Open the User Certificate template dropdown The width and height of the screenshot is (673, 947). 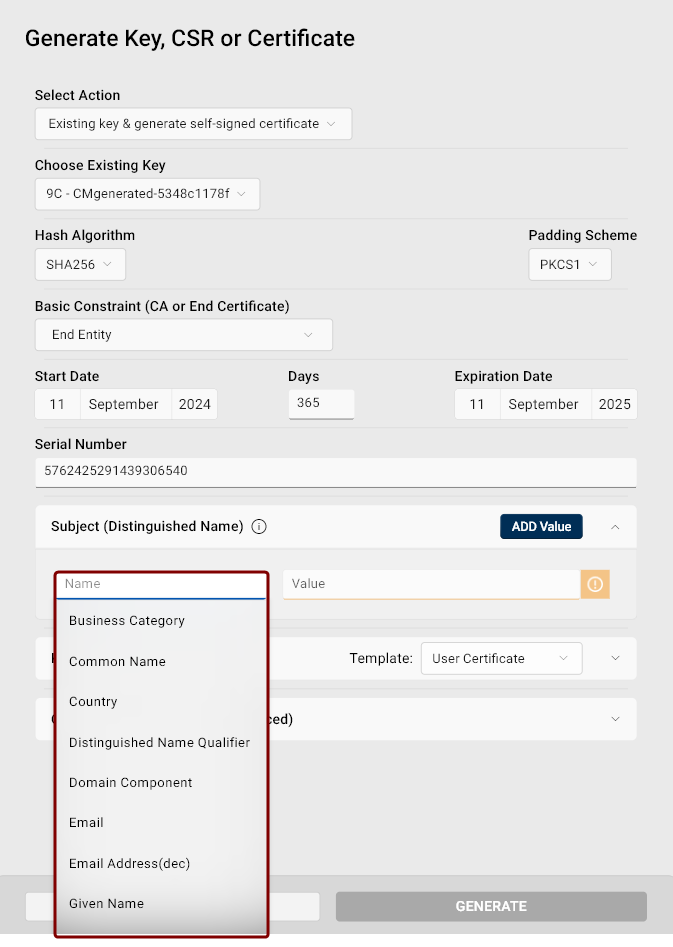(x=501, y=658)
